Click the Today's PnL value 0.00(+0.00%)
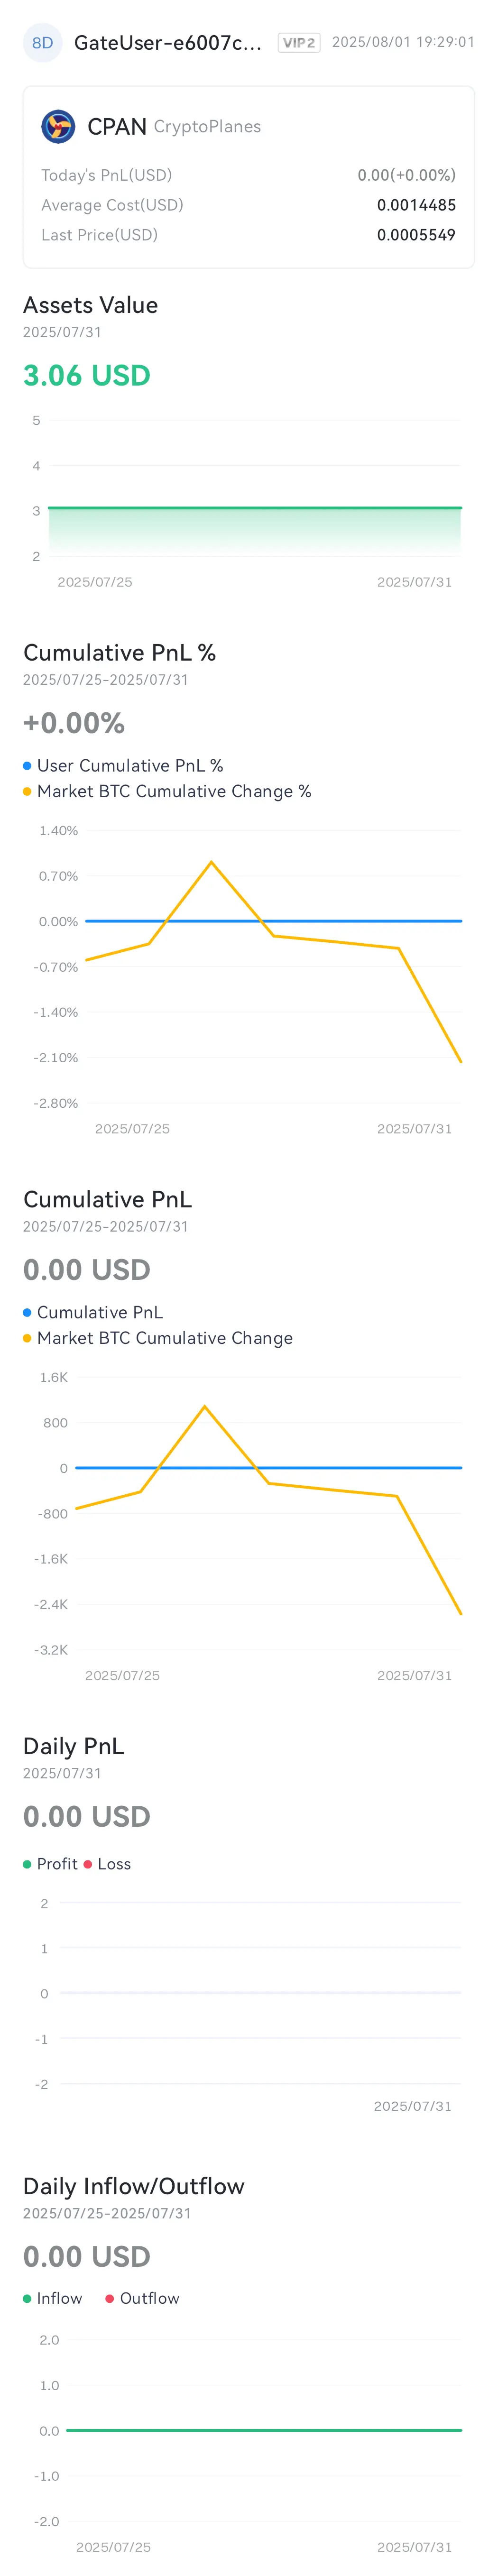The image size is (498, 2576). click(x=407, y=175)
